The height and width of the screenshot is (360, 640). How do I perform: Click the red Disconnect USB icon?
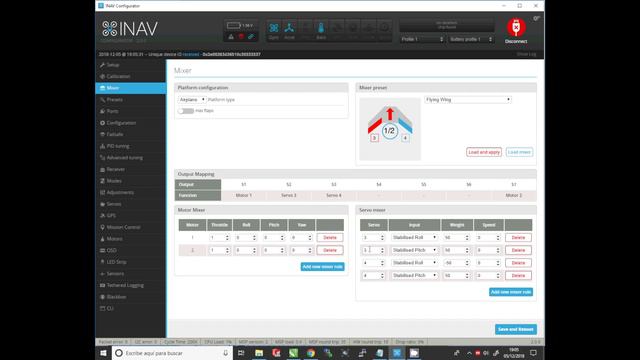[x=516, y=27]
